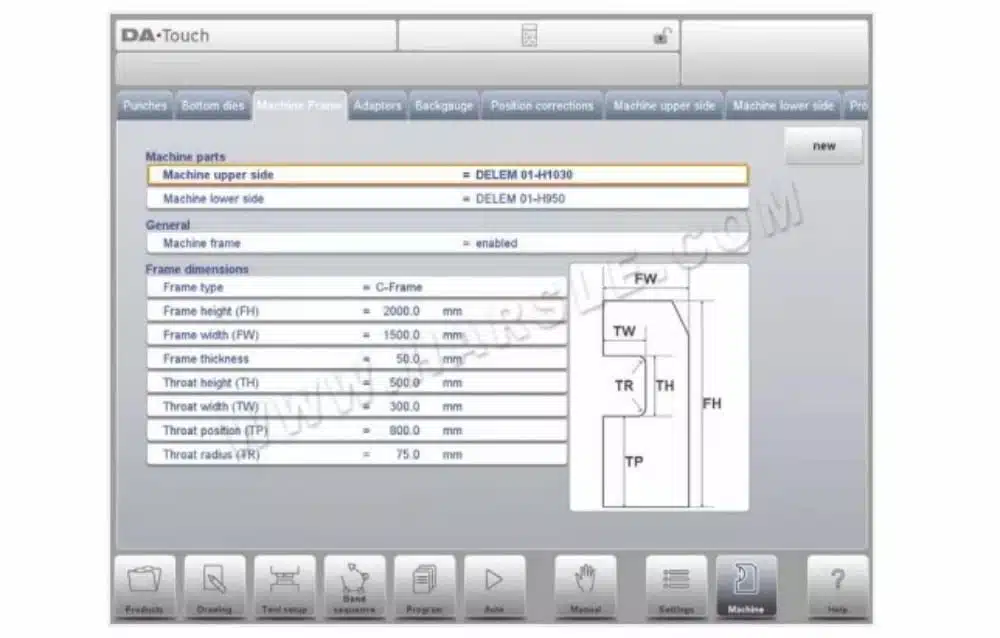The image size is (1000, 638).
Task: Open the Adaptors tab
Action: pyautogui.click(x=378, y=106)
